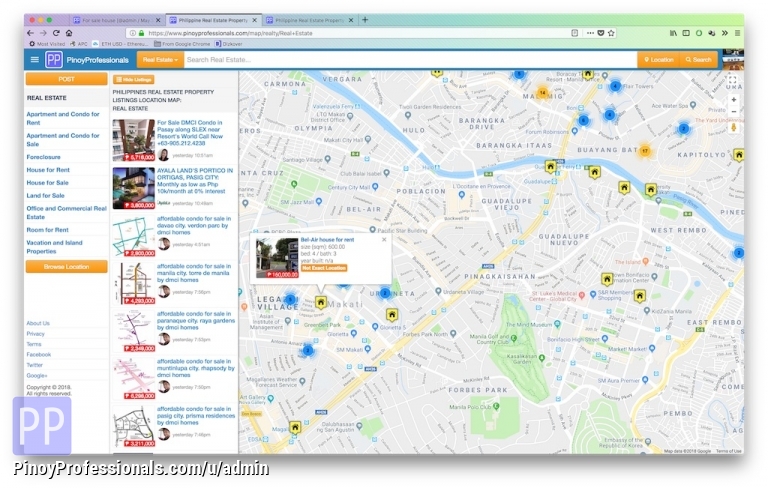Toggle the Hide Listings button
768x488 pixels.
[x=134, y=79]
